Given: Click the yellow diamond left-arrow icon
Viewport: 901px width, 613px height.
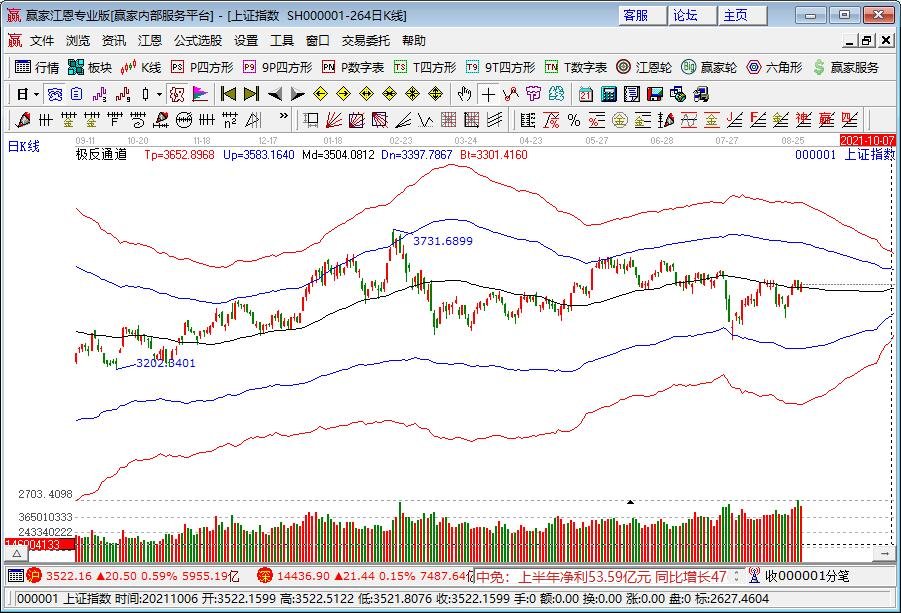Looking at the screenshot, I should tap(321, 94).
